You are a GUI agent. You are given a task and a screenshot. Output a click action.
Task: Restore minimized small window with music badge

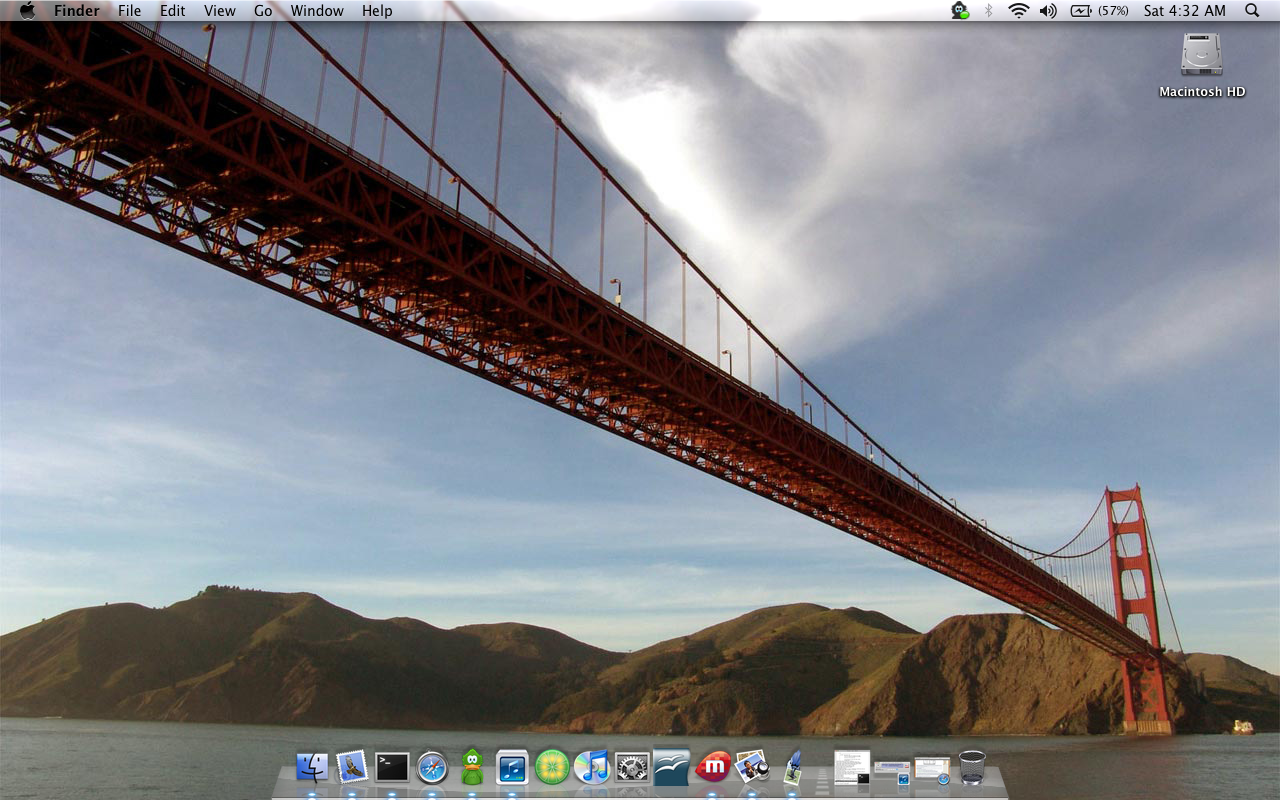point(892,772)
